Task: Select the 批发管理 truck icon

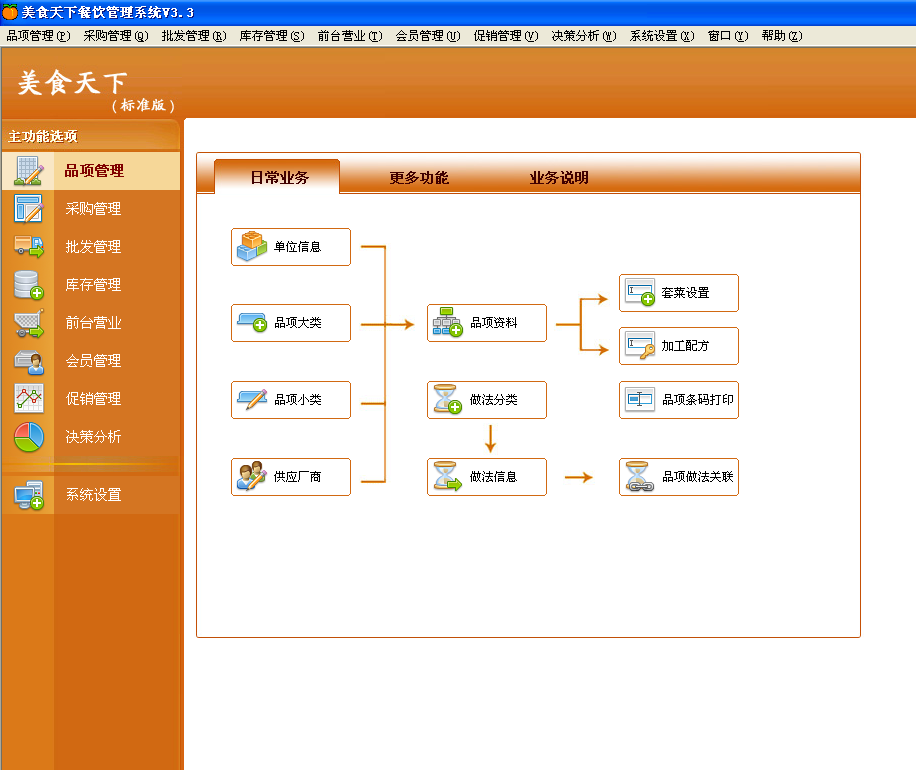Action: (x=28, y=247)
